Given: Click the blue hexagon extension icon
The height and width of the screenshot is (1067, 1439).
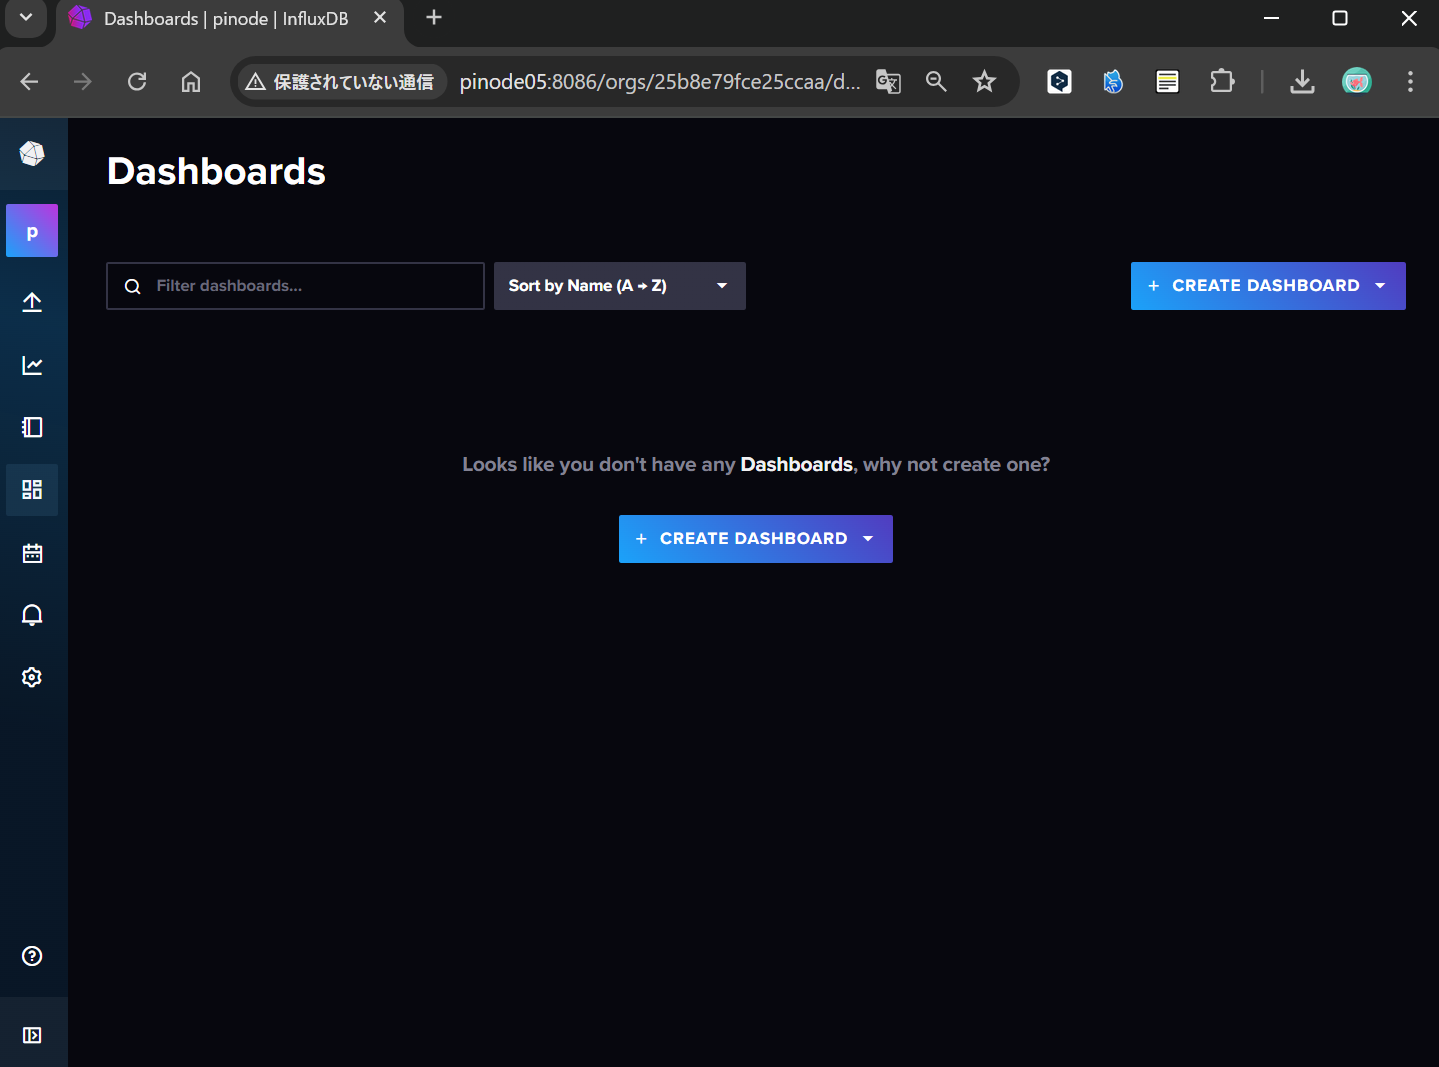Looking at the screenshot, I should pos(1059,82).
